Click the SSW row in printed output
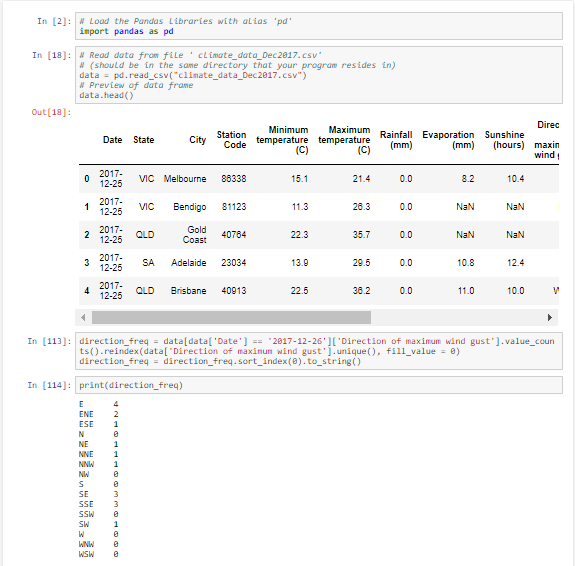The image size is (575, 566). tap(98, 514)
